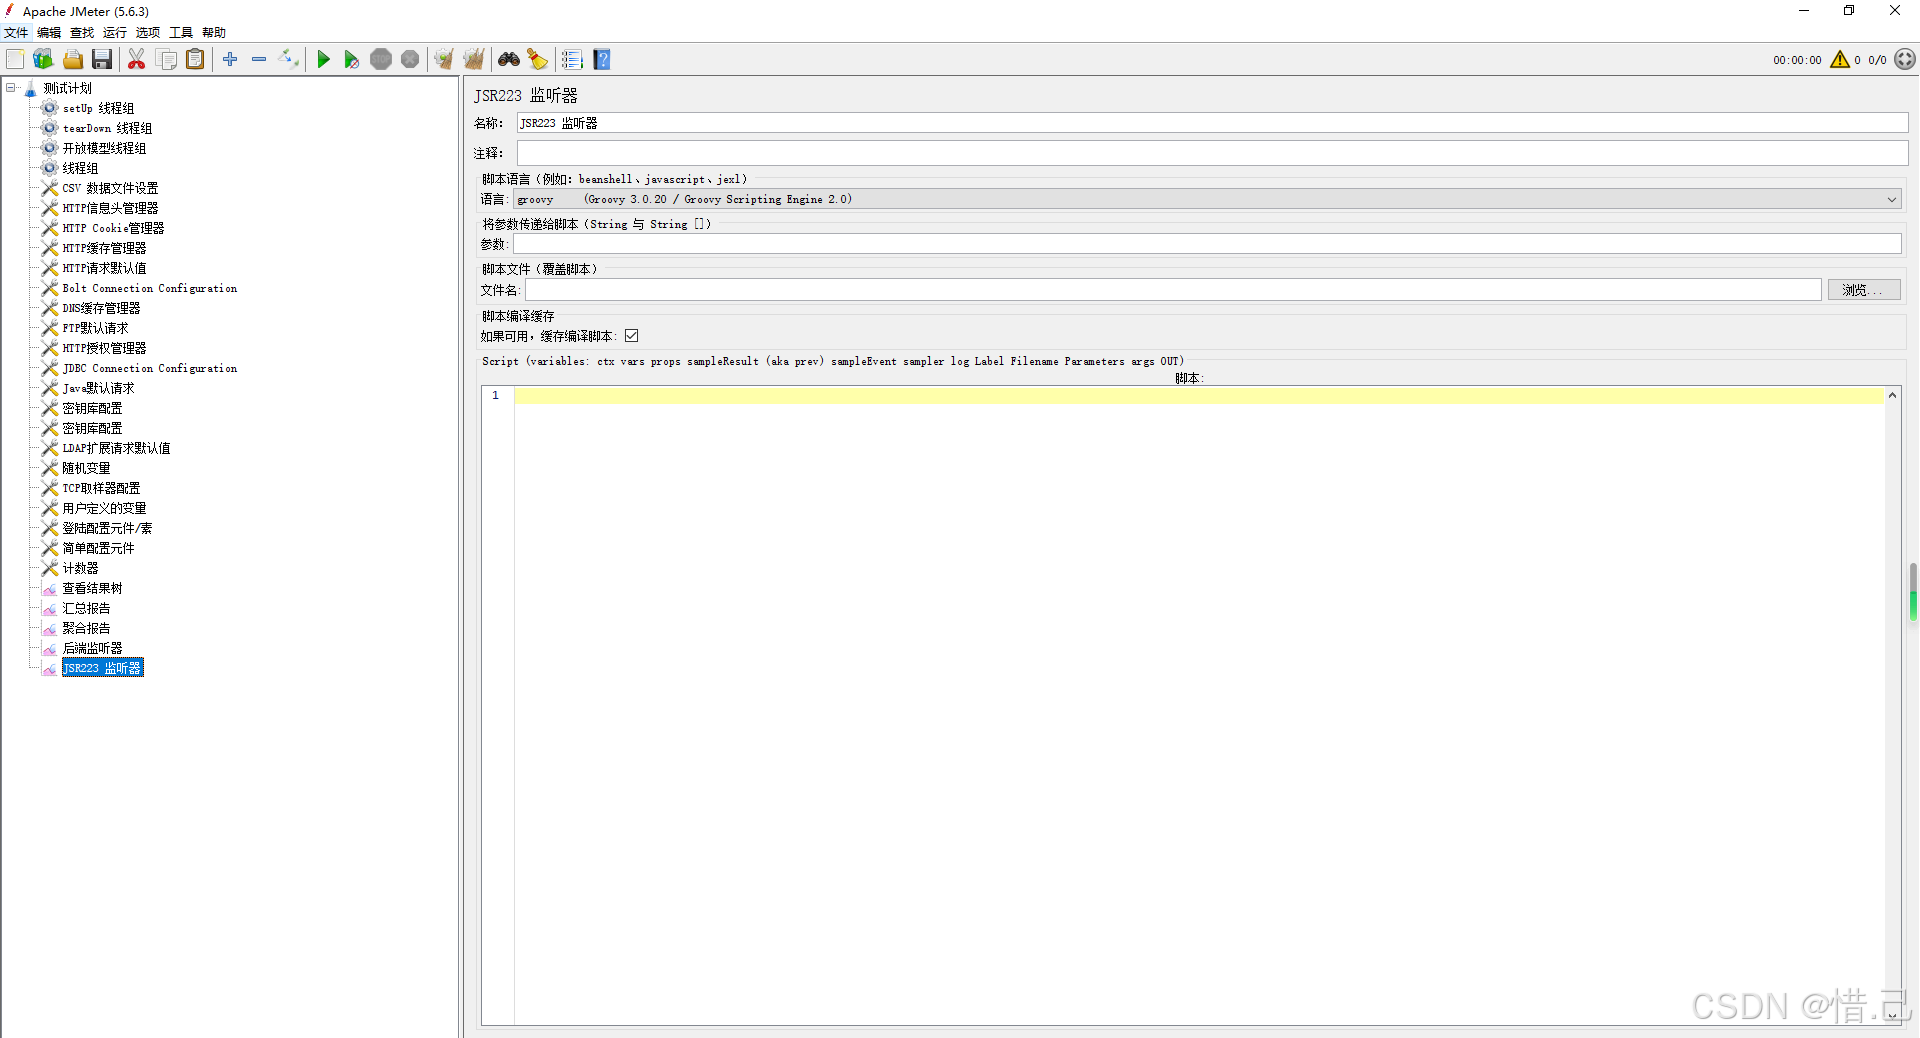1920x1038 pixels.
Task: Select the DNS缓存管理器 tree node
Action: [x=101, y=308]
